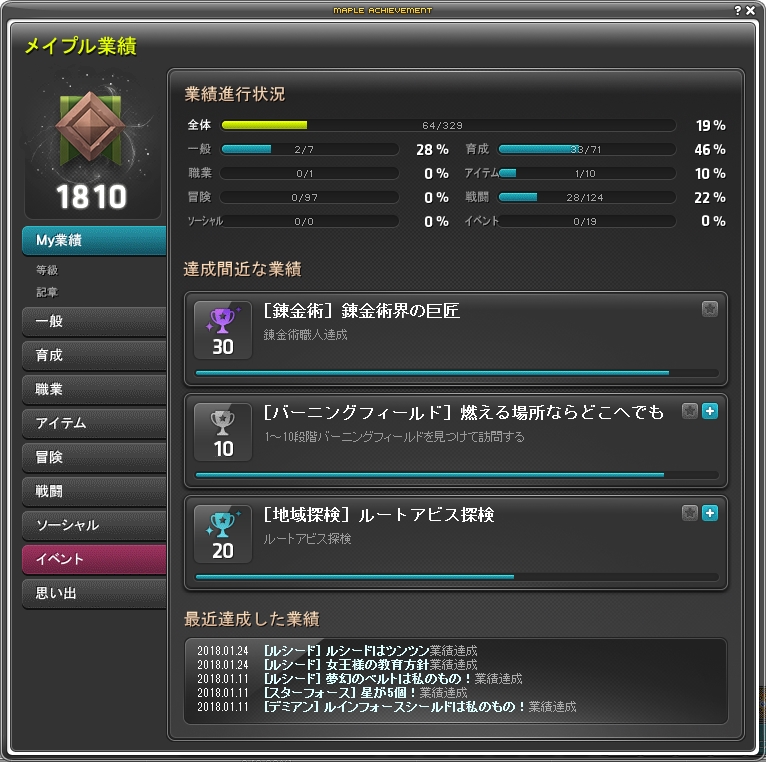Click the 戦闘 progress bar 28/124
This screenshot has height=762, width=766.
(x=587, y=197)
